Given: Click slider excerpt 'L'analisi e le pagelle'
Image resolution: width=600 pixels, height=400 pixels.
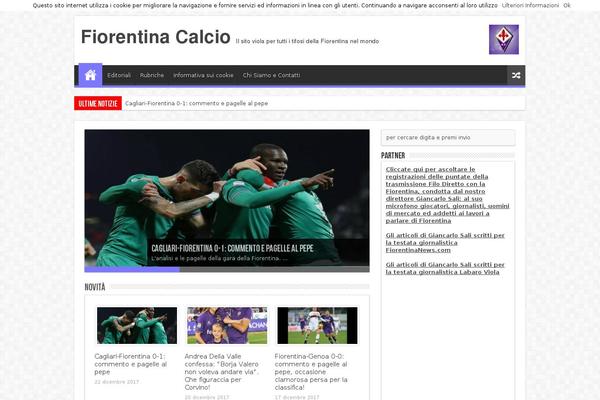Looking at the screenshot, I should [219, 258].
